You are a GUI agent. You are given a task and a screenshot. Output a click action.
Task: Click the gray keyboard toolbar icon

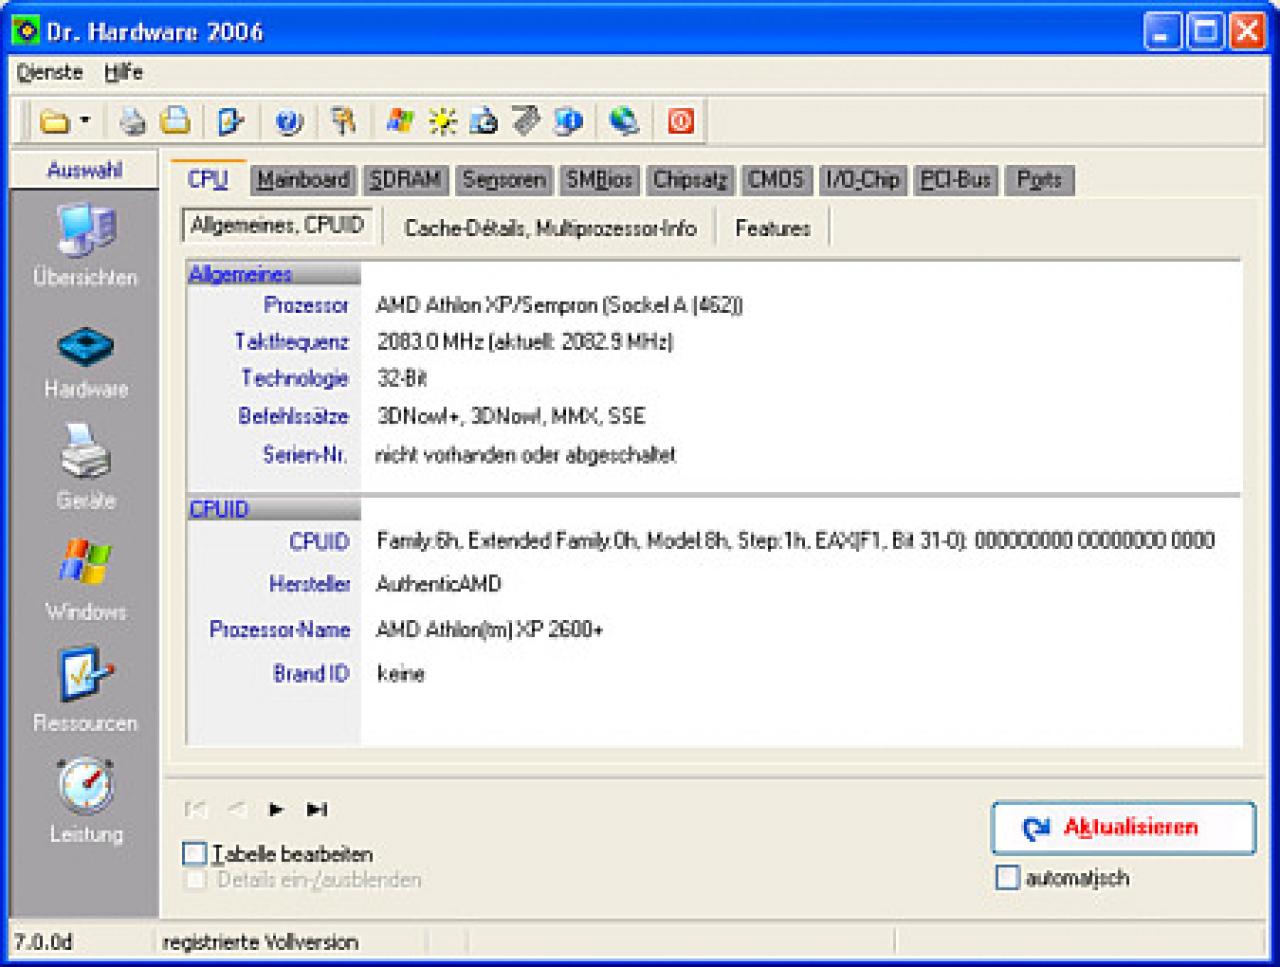click(x=526, y=121)
